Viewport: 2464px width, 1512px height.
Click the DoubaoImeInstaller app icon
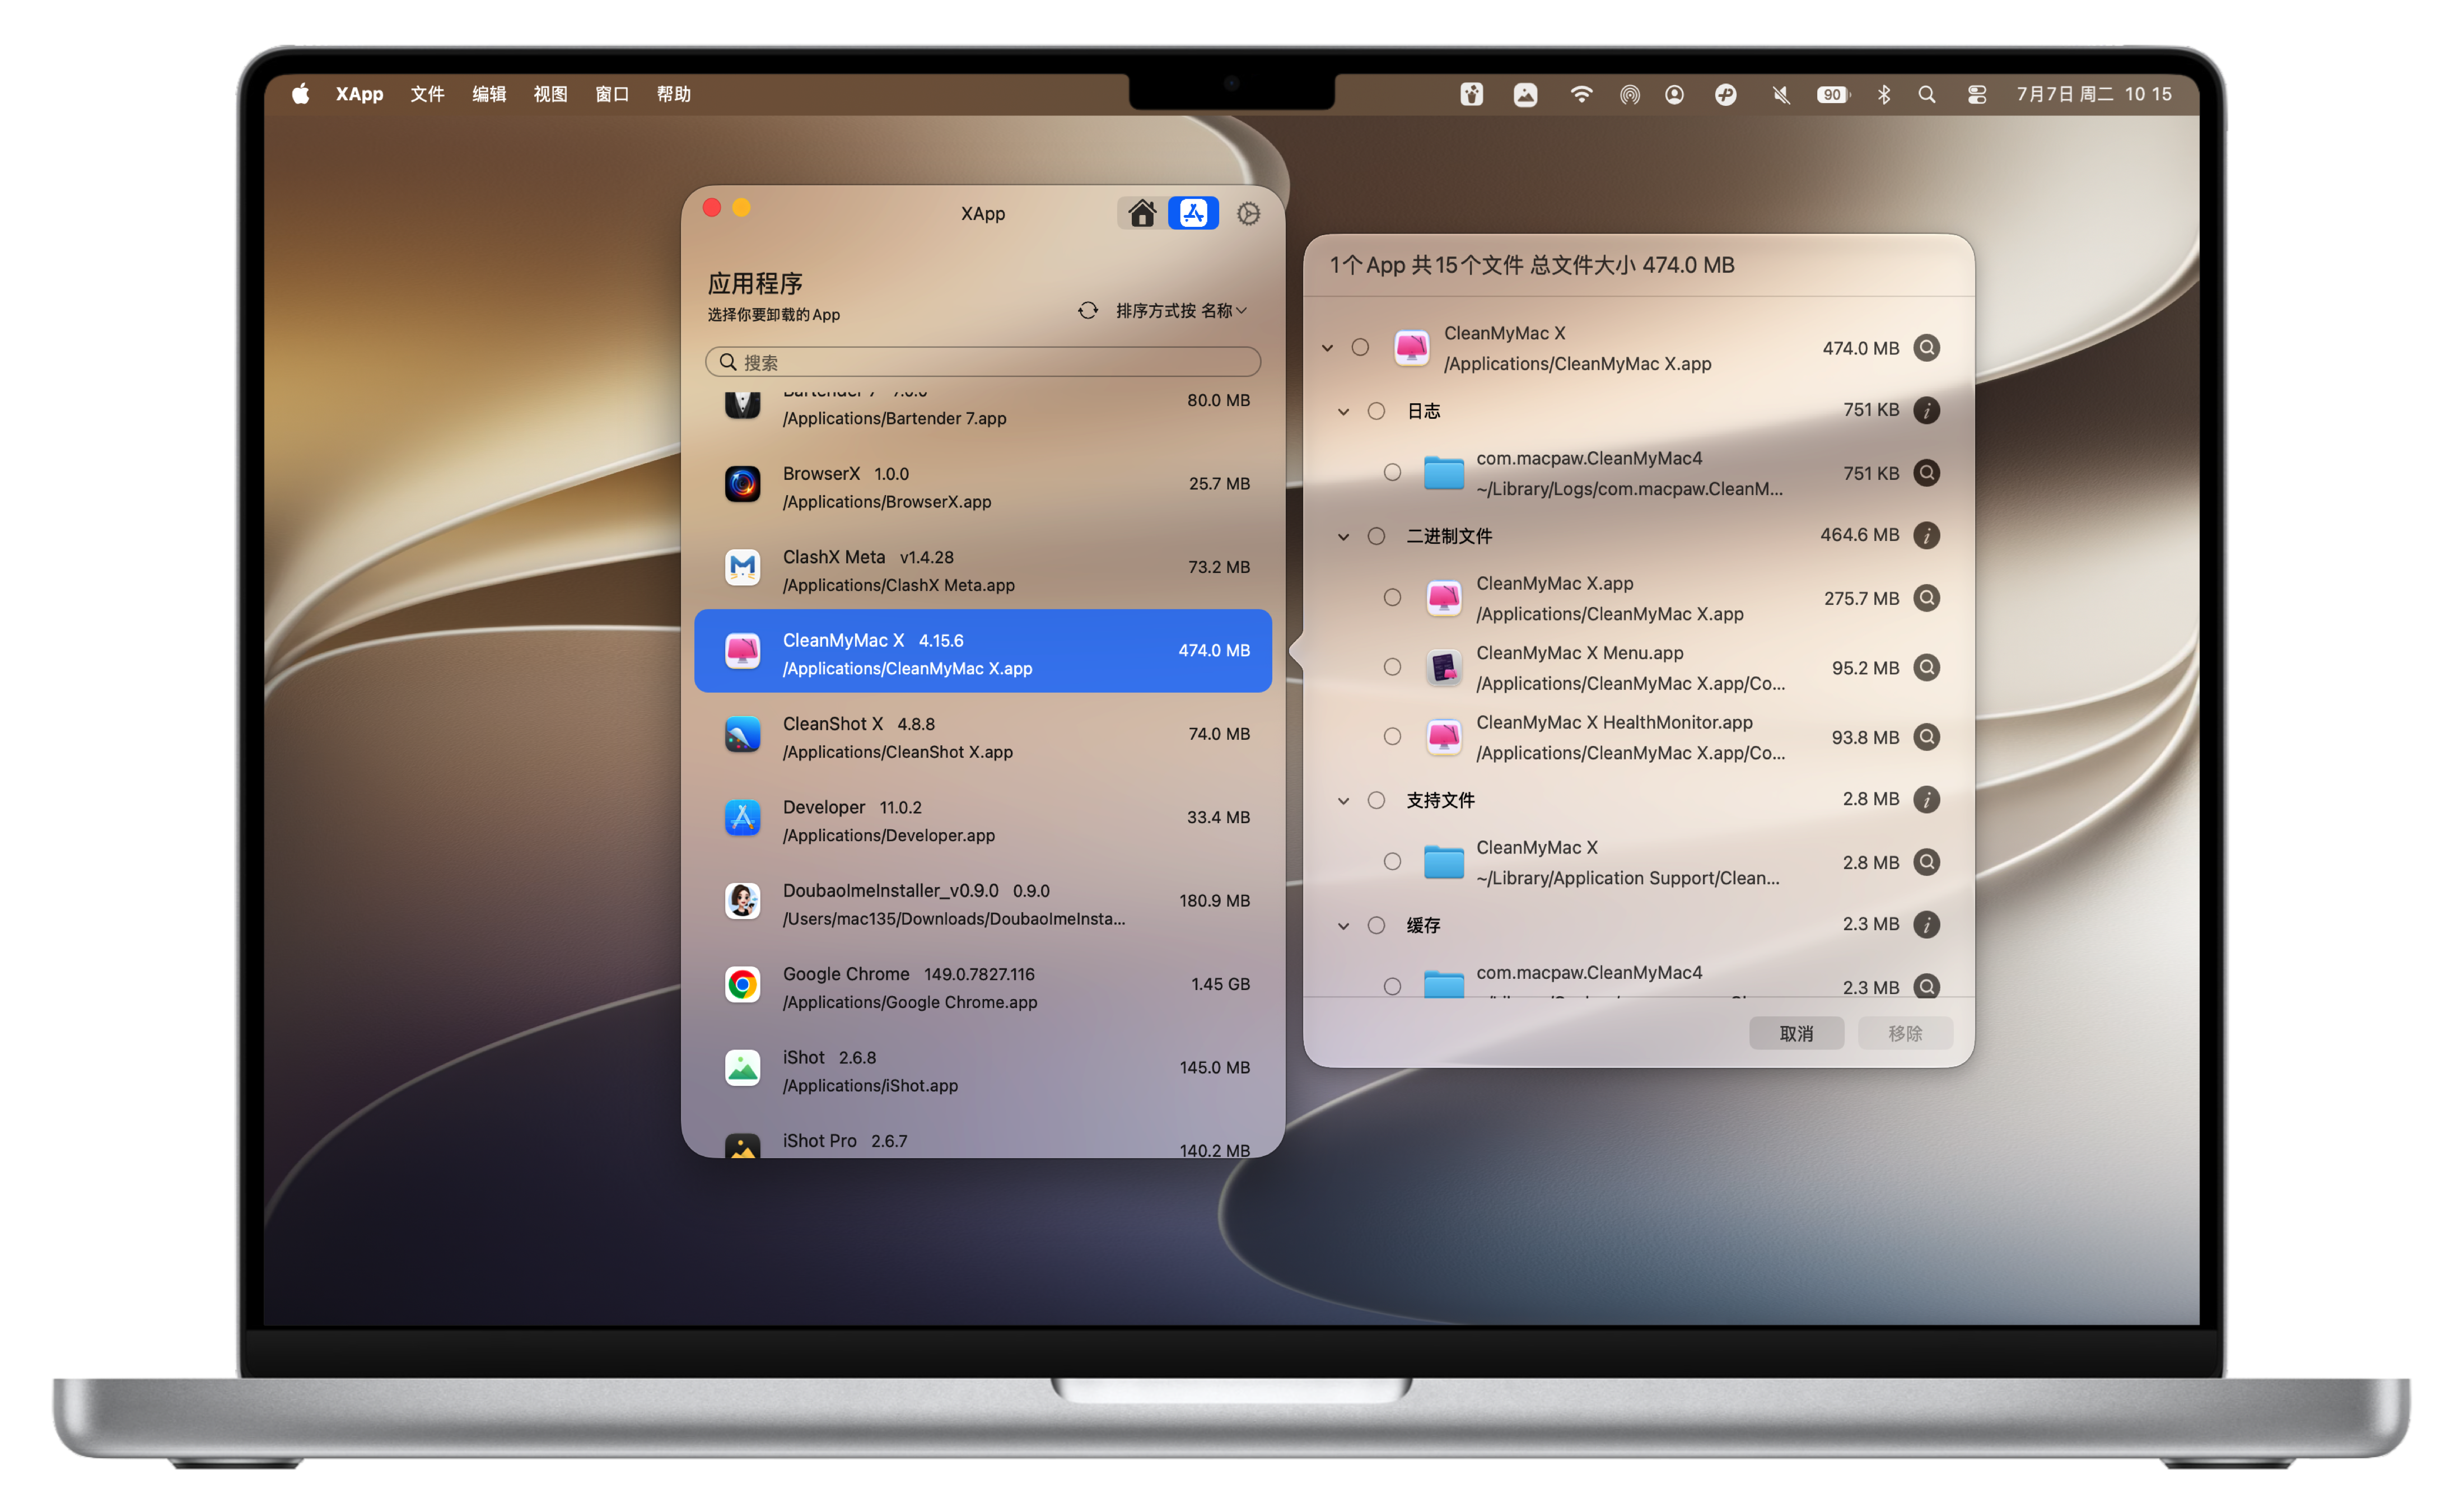click(742, 901)
